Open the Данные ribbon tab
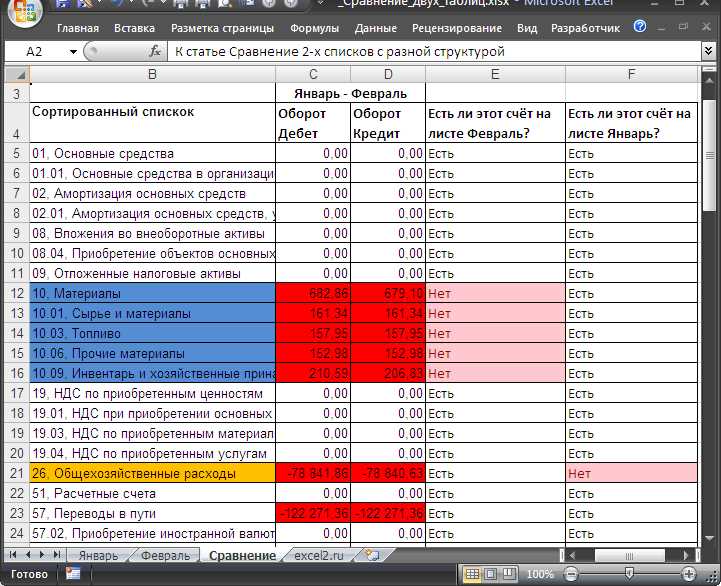The width and height of the screenshot is (721, 586). coord(375,28)
